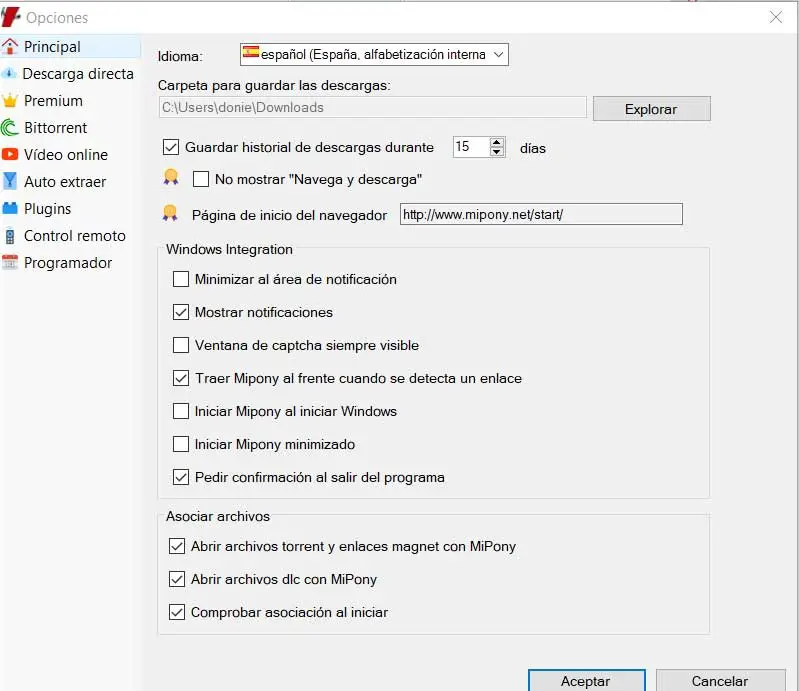The width and height of the screenshot is (799, 691).
Task: Open the Control remoto section
Action: tap(70, 235)
